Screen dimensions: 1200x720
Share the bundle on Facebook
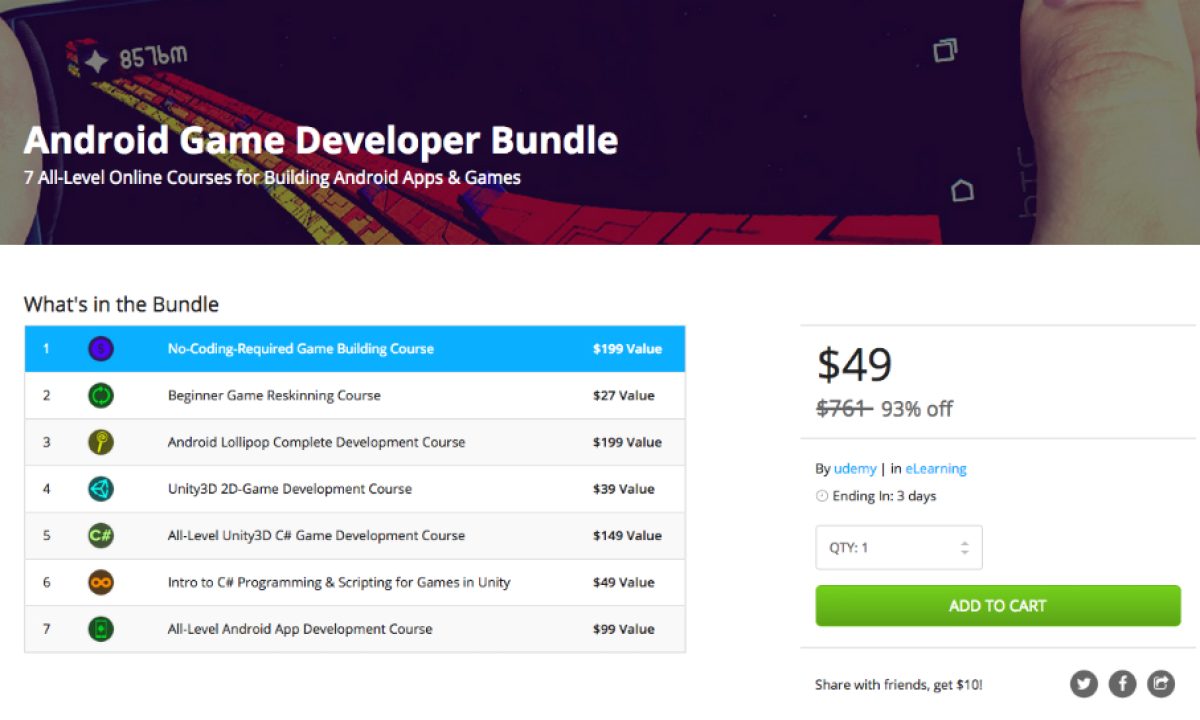pos(1122,684)
